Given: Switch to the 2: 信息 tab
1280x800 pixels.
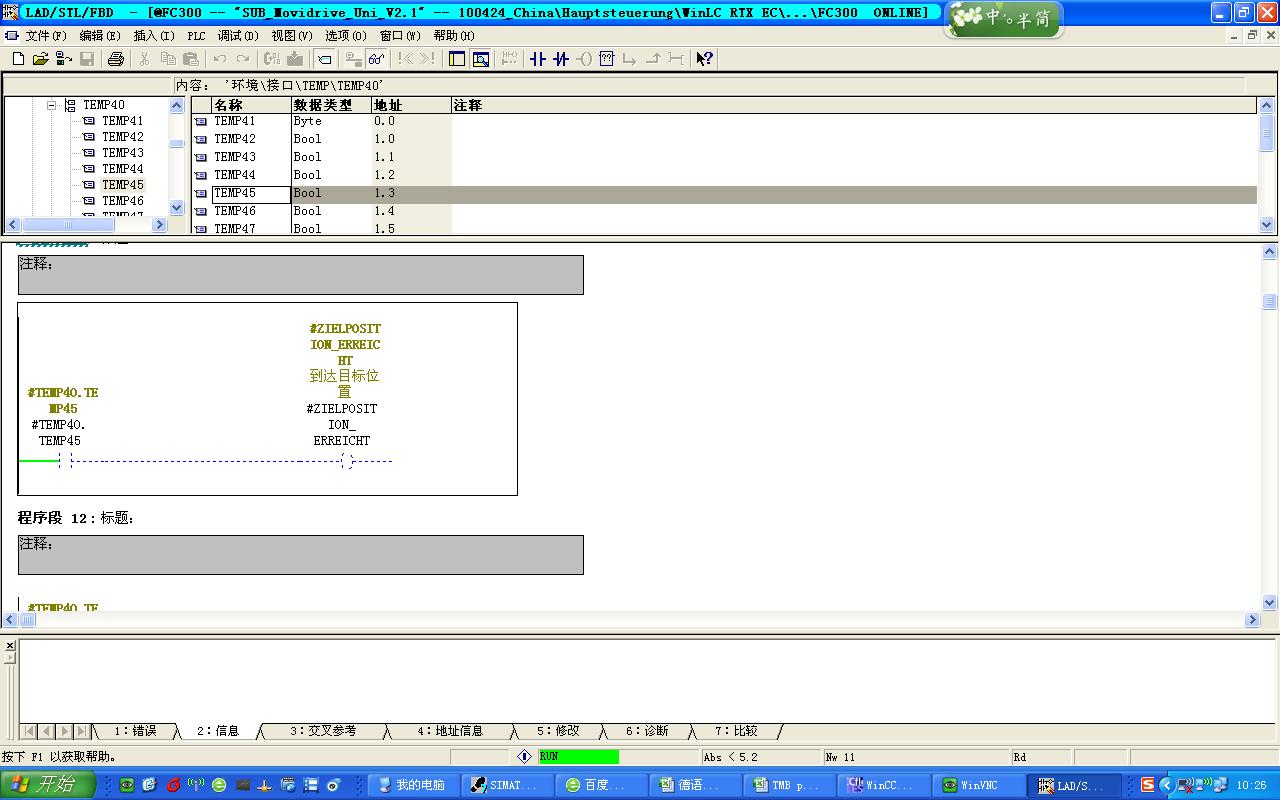Looking at the screenshot, I should coord(218,731).
